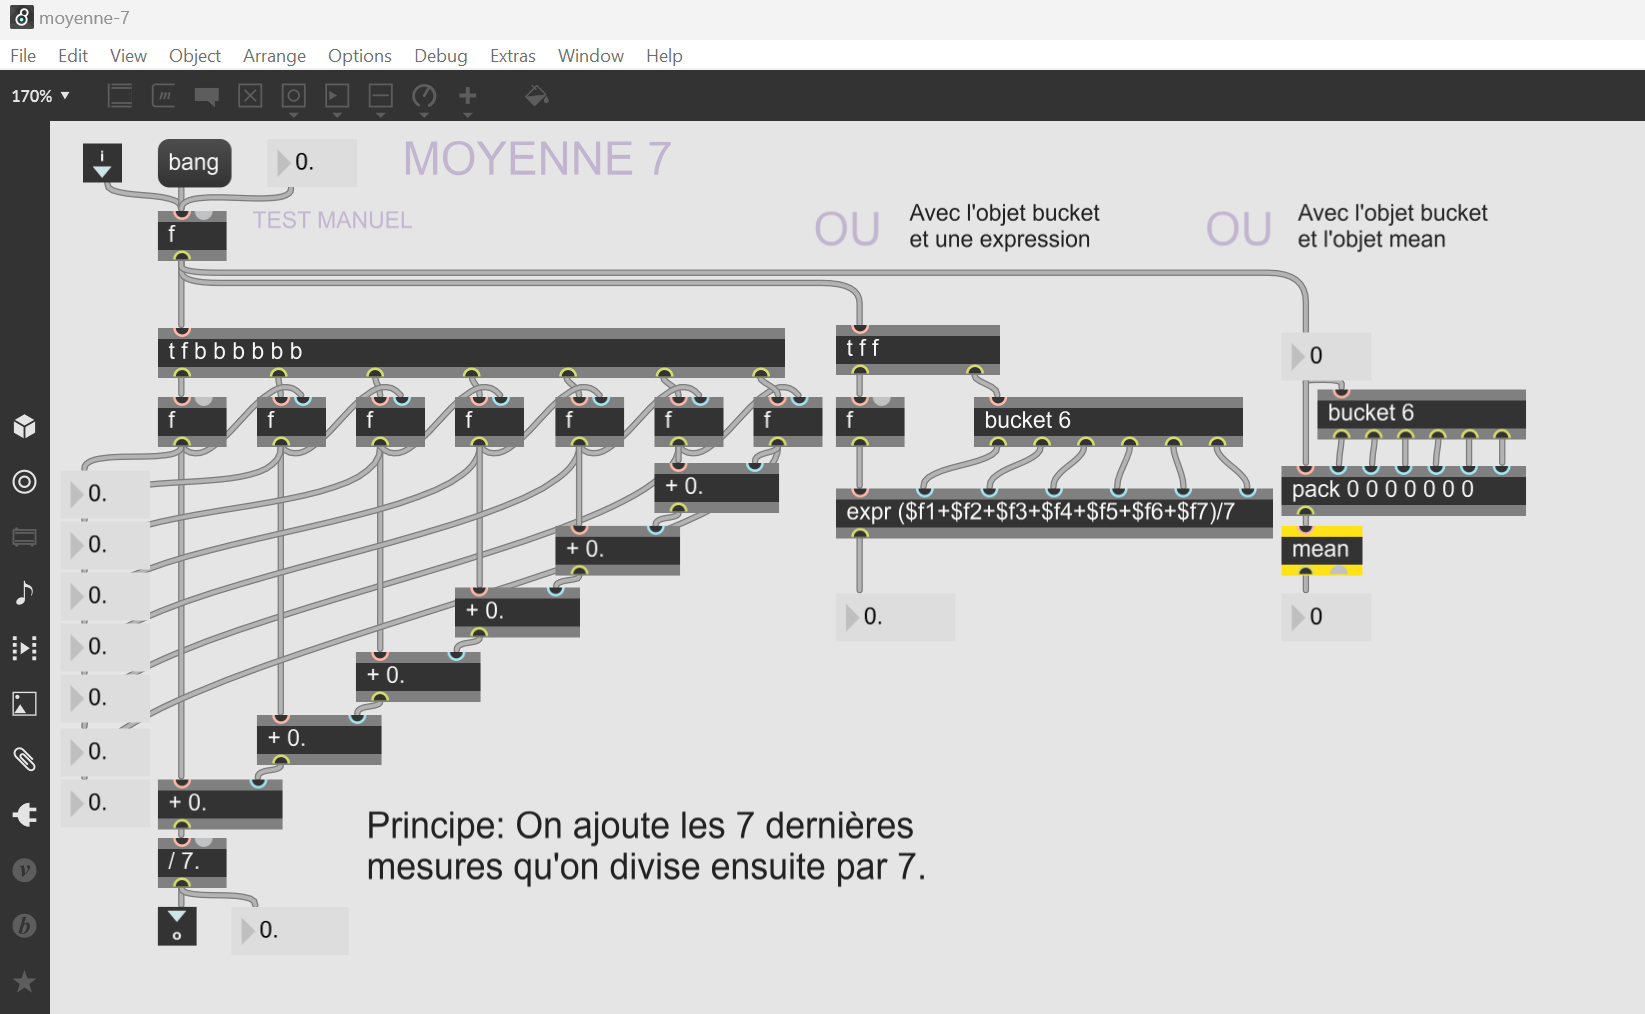Click the paint bucket format icon

coord(536,96)
